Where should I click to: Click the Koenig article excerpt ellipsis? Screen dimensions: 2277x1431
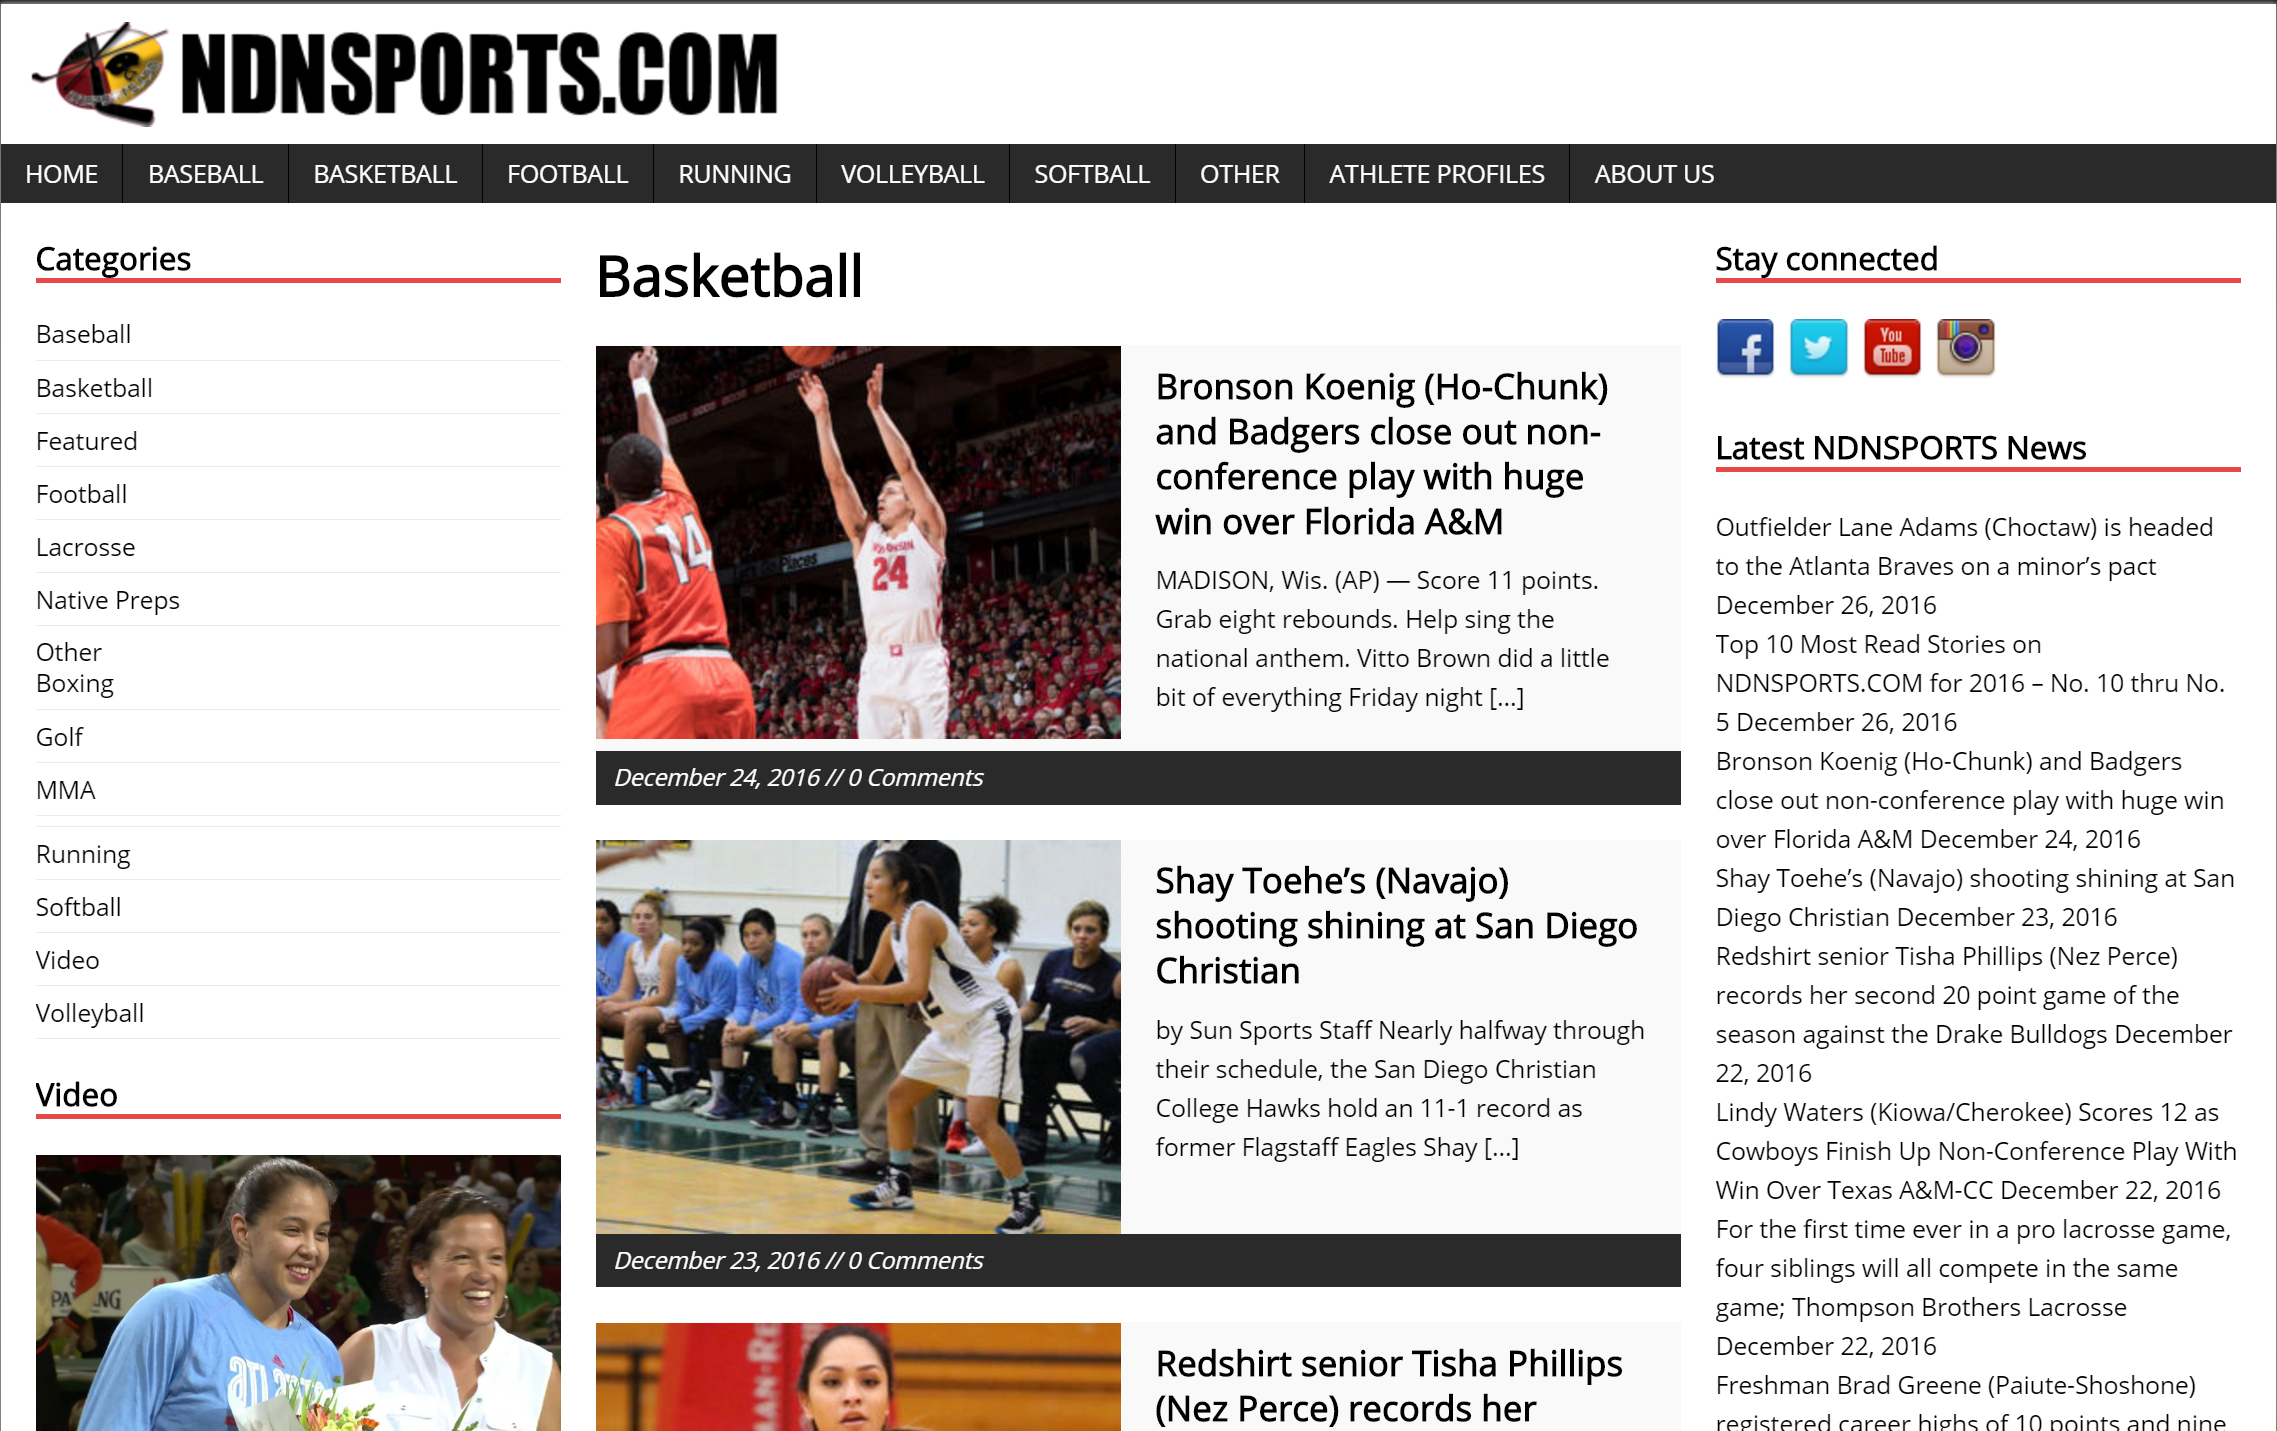tap(1506, 697)
